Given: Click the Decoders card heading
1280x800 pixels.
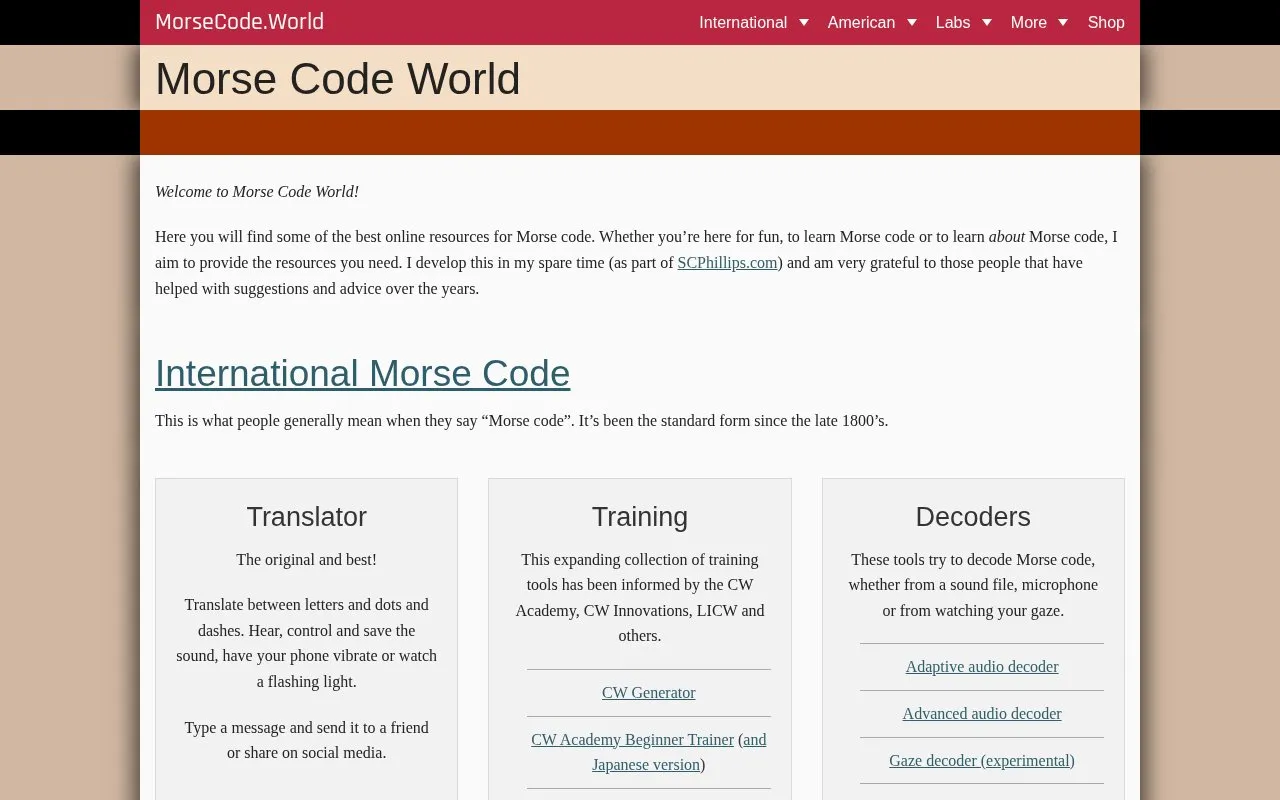Looking at the screenshot, I should 973,517.
